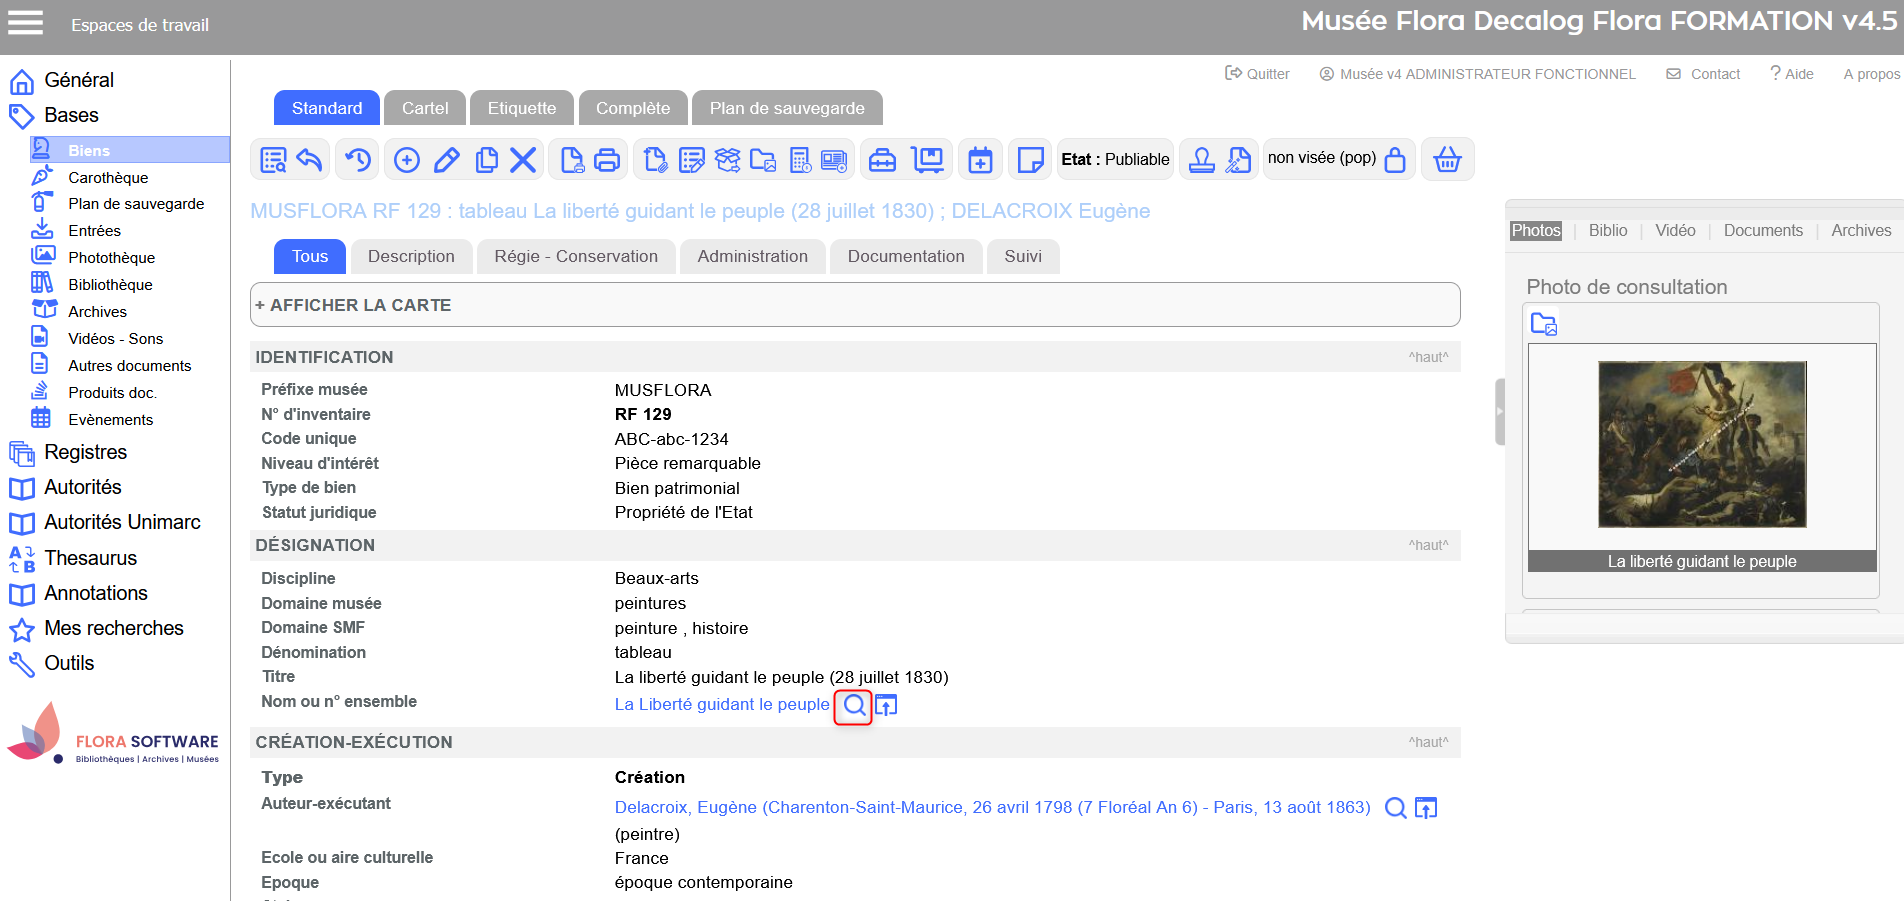The height and width of the screenshot is (901, 1904).
Task: Open hamburger menu at top left
Action: (x=26, y=23)
